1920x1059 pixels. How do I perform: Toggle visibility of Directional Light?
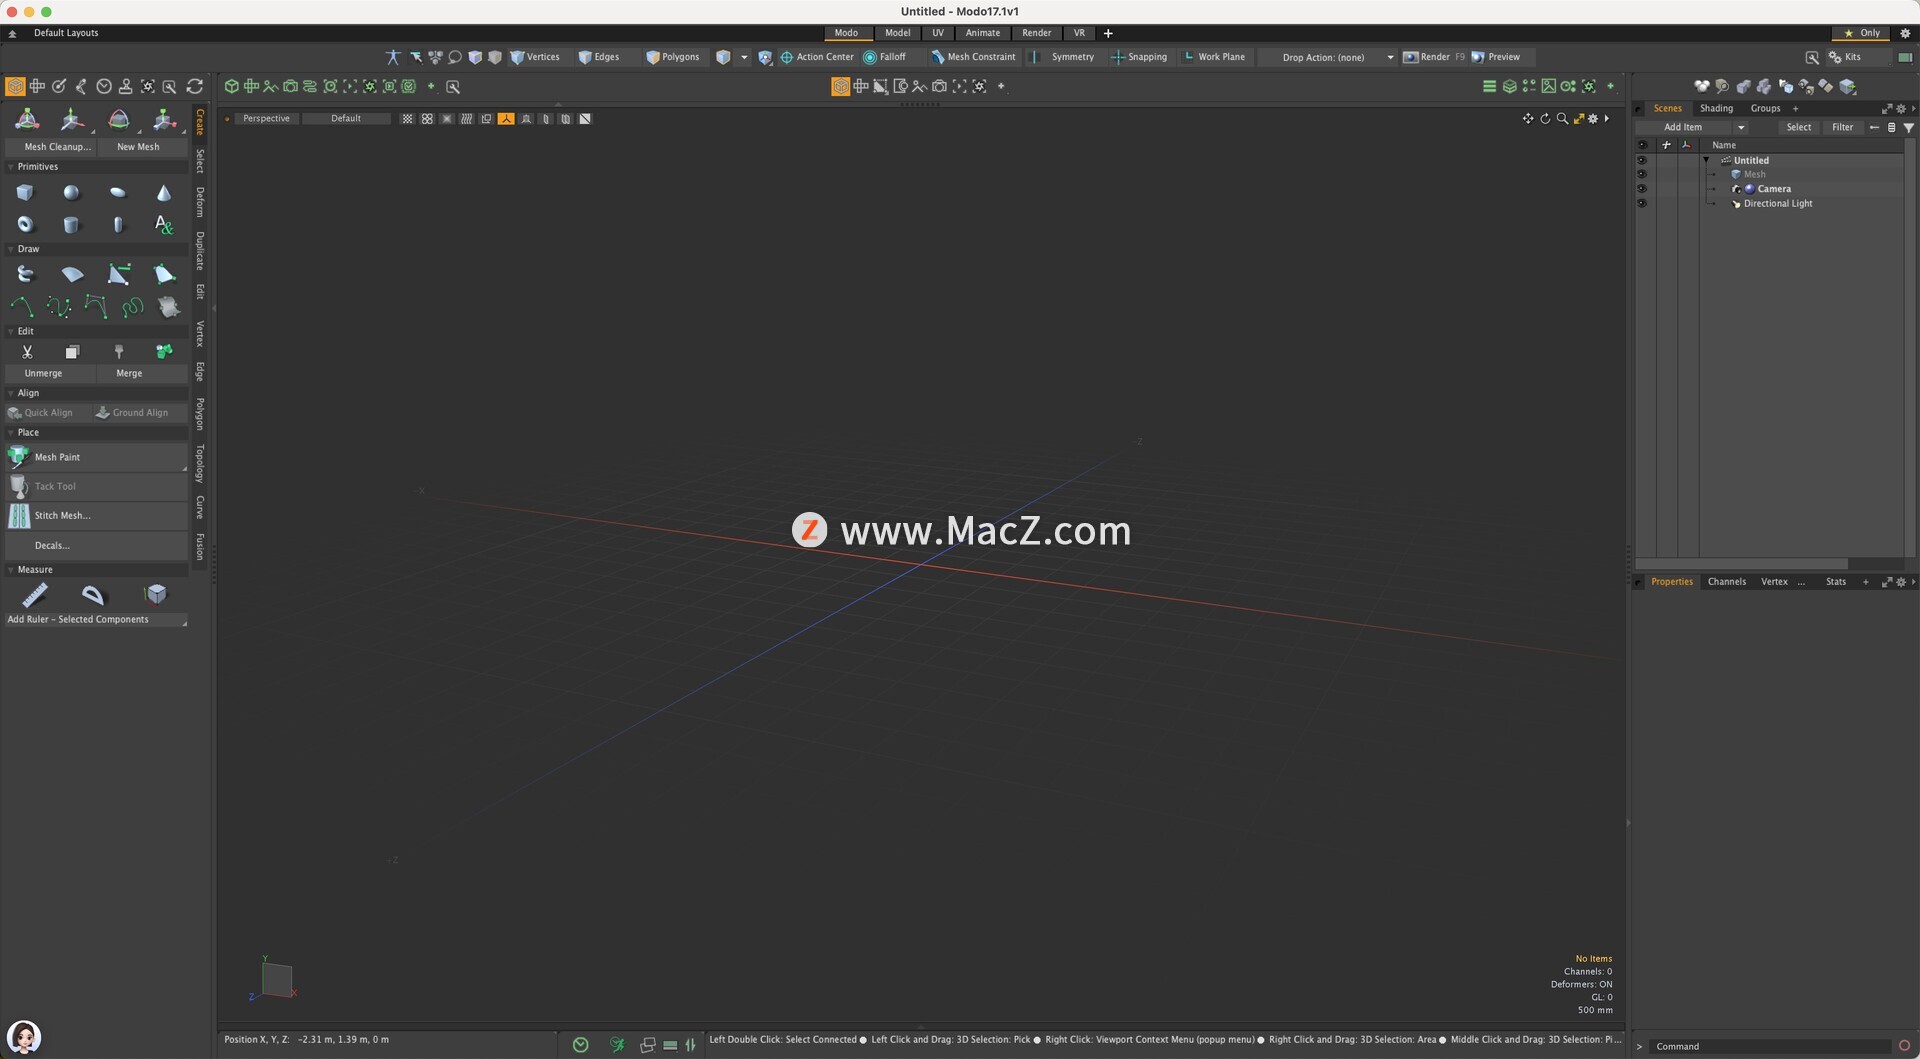tap(1642, 204)
